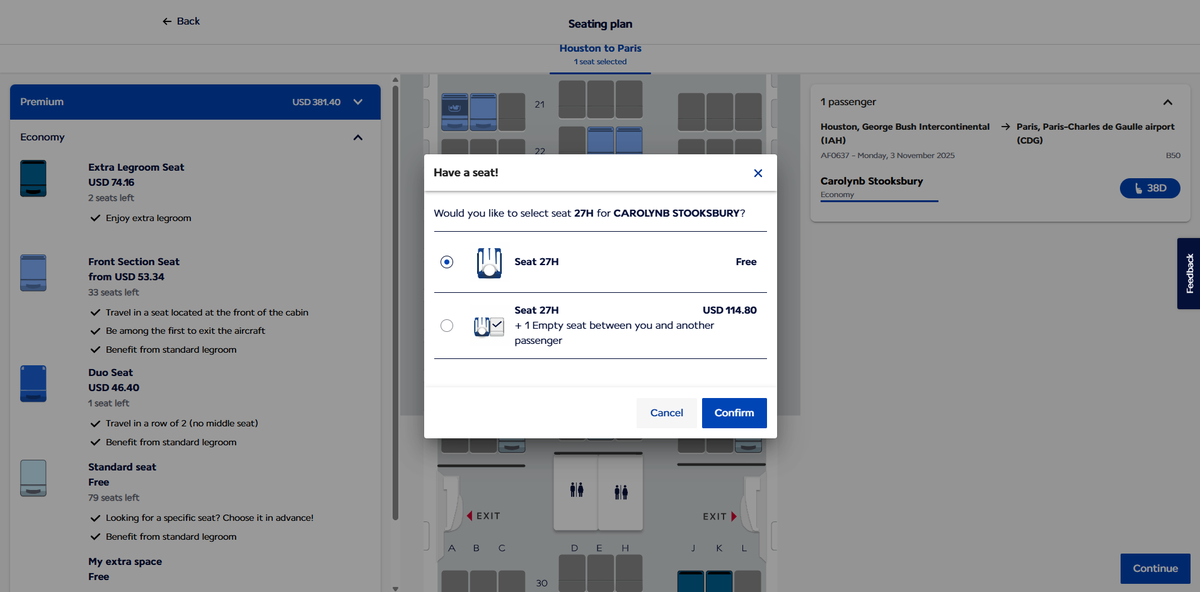Confirm the seat selection

(x=733, y=413)
